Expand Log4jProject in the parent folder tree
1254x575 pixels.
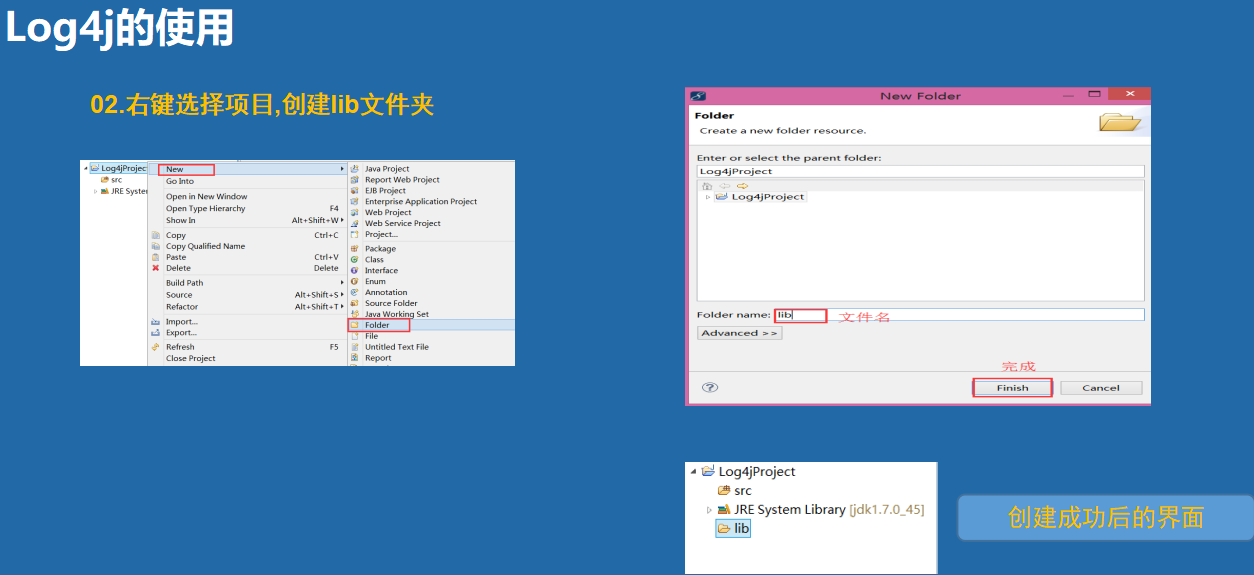pyautogui.click(x=708, y=197)
